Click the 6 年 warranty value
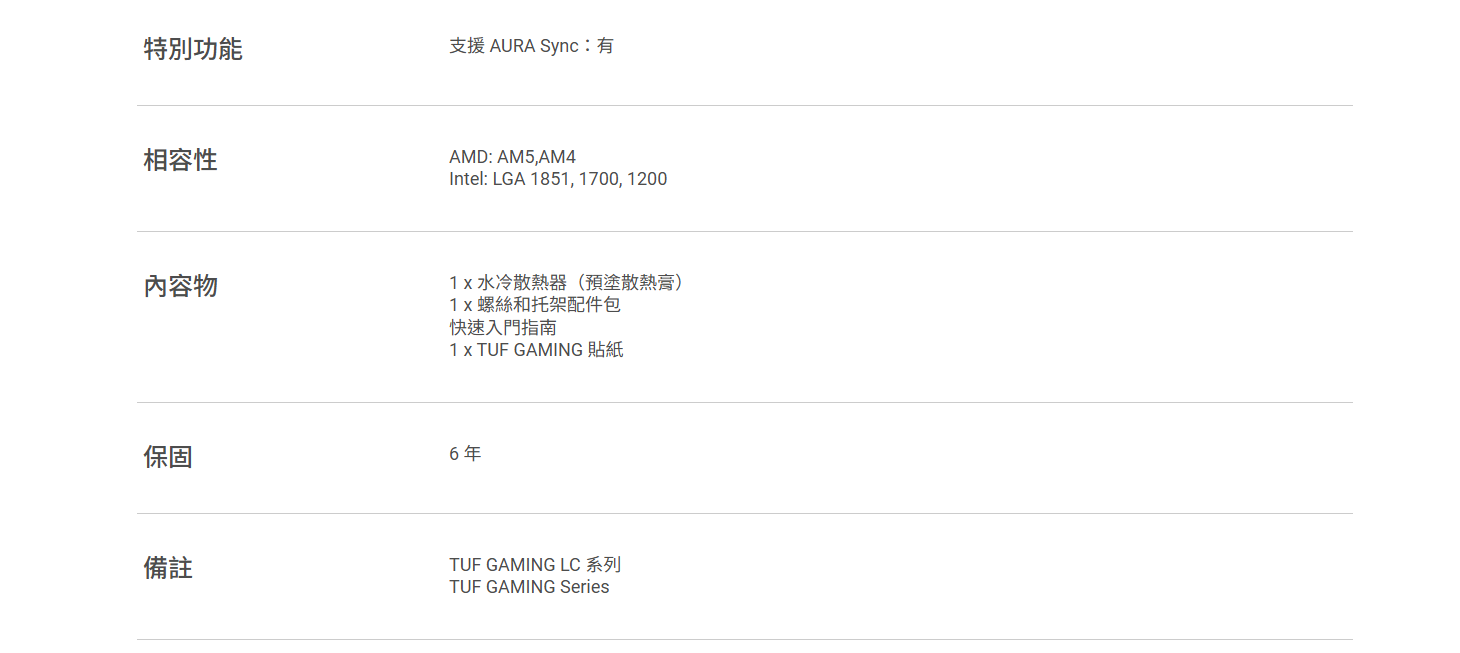Viewport: 1460px width, 653px height. [x=465, y=454]
